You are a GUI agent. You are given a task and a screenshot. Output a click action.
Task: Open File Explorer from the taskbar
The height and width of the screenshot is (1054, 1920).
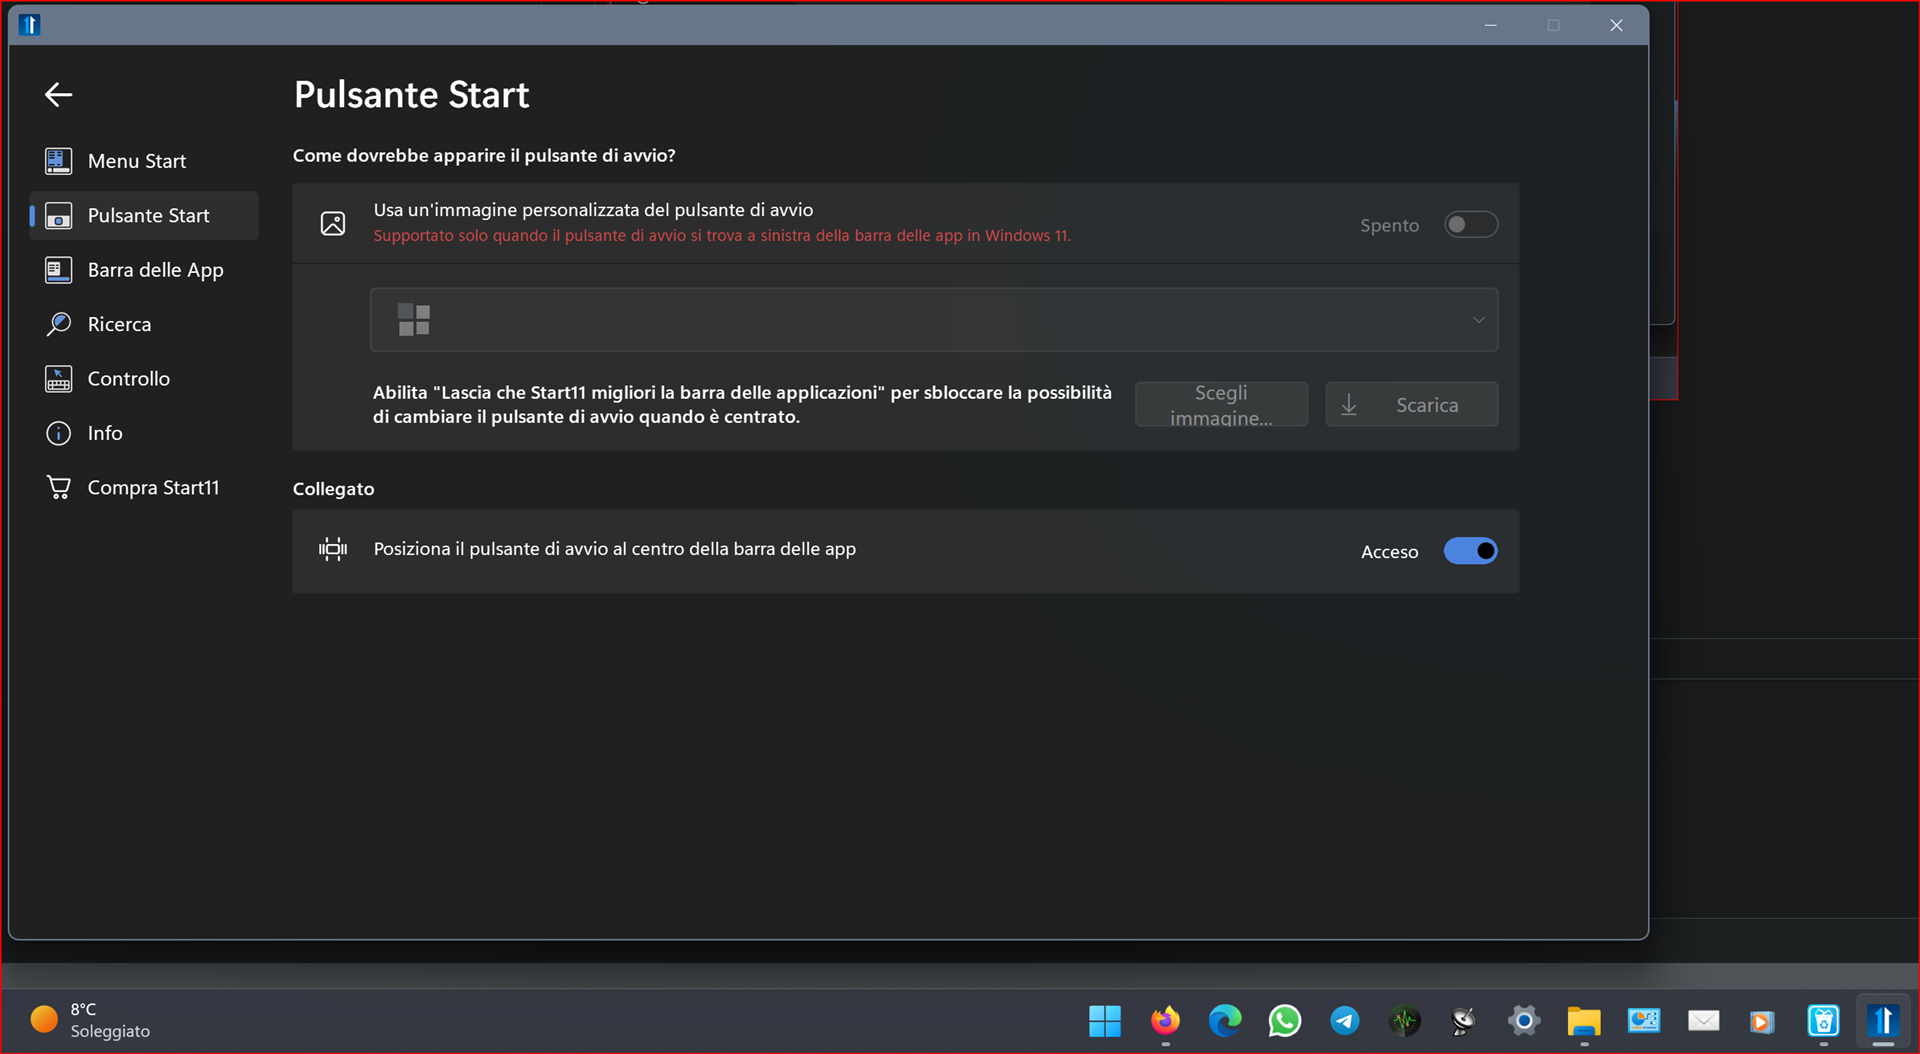click(x=1584, y=1021)
